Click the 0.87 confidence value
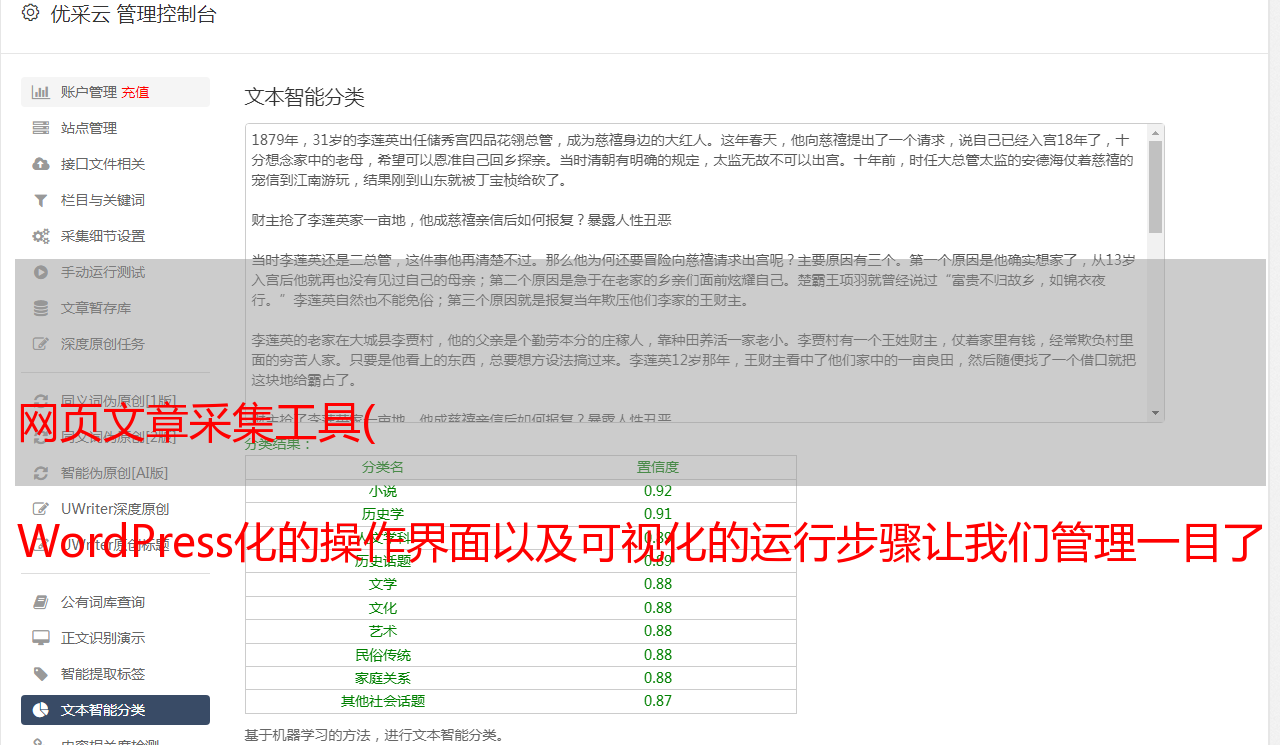1280x745 pixels. (x=658, y=701)
